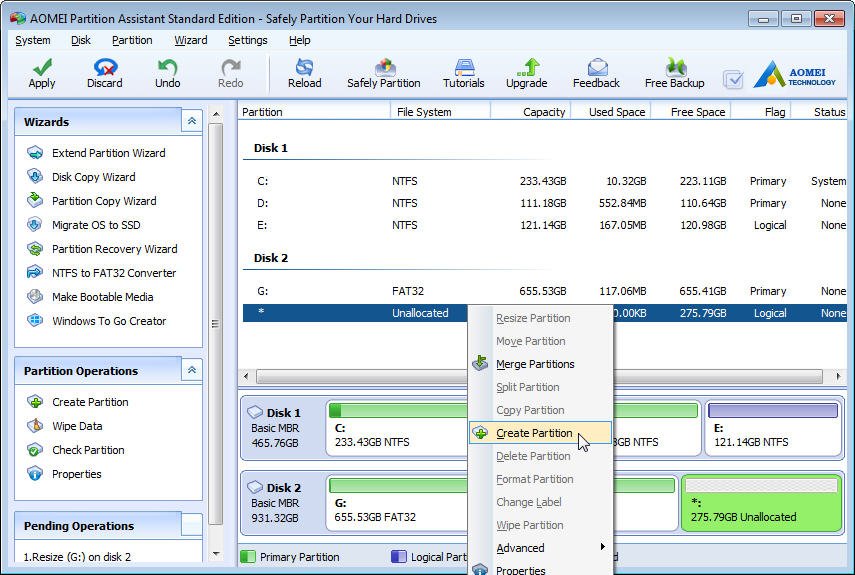This screenshot has height=575, width=855.
Task: Launch the Extend Partition Wizard
Action: [96, 153]
